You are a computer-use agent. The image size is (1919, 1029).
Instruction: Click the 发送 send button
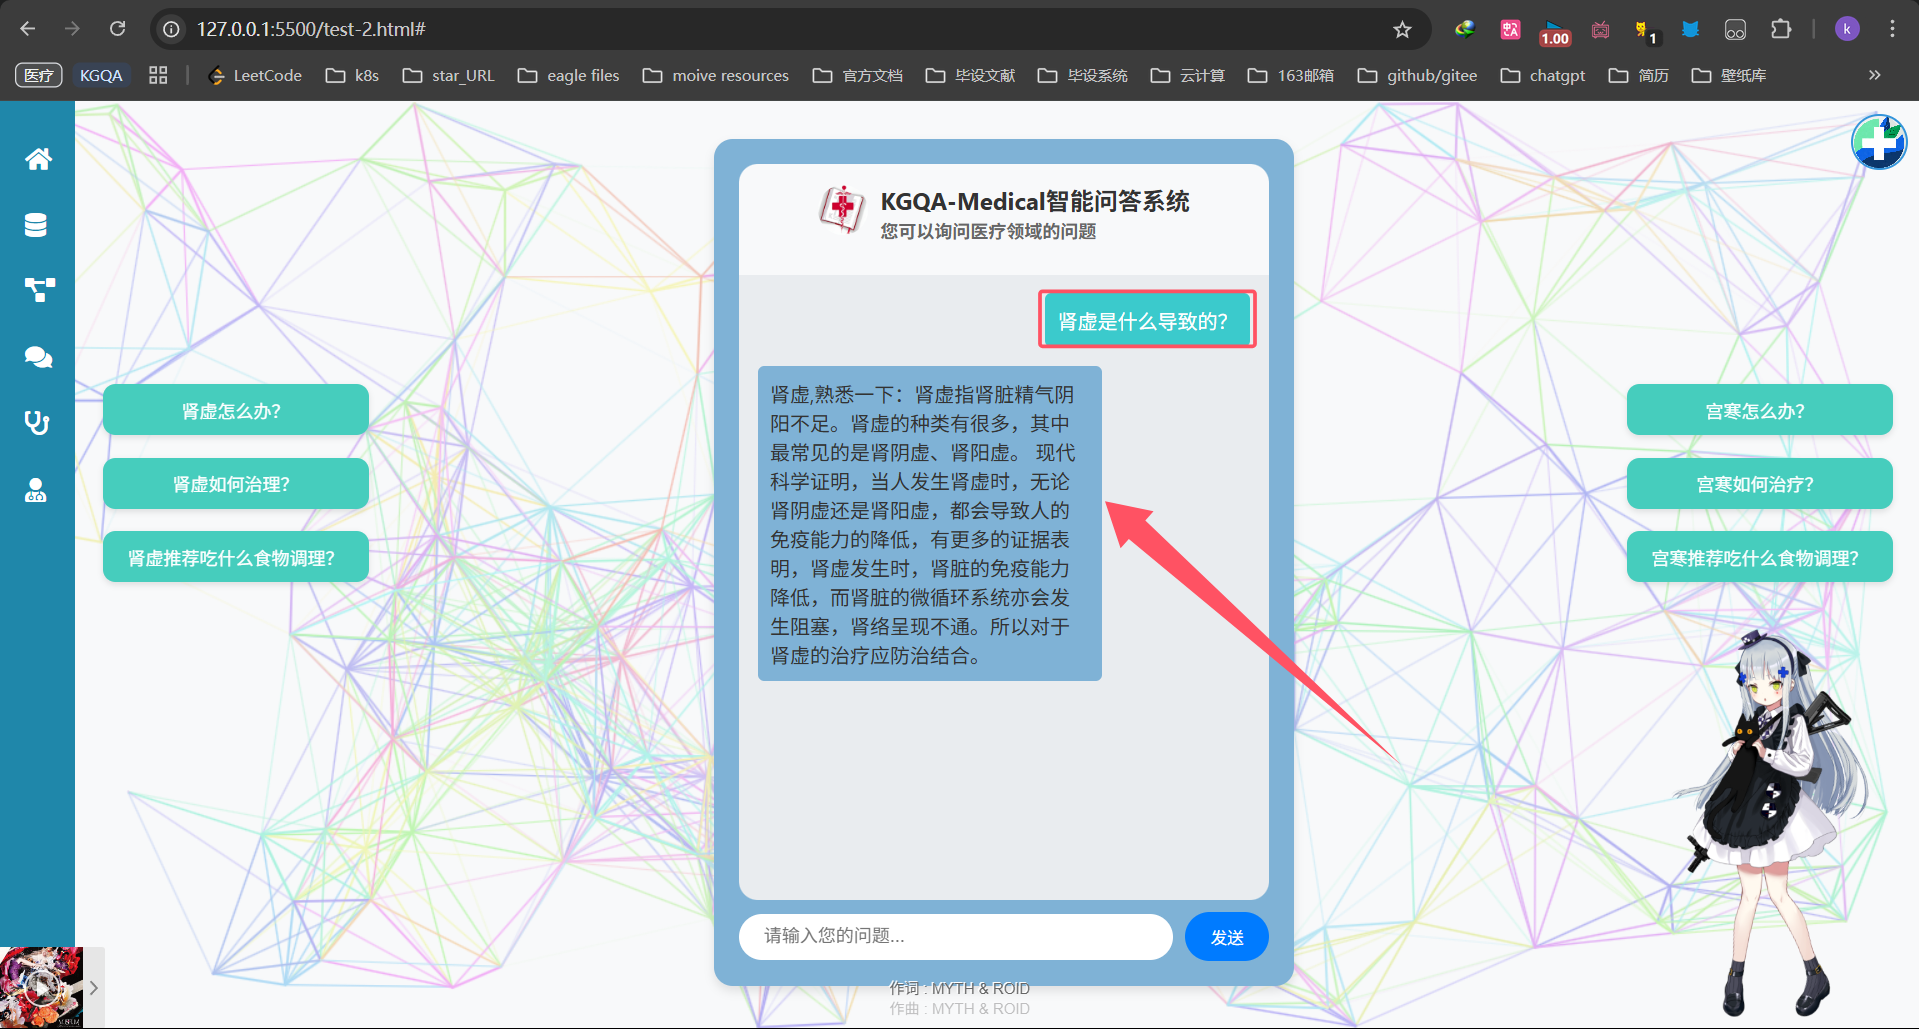tap(1226, 937)
